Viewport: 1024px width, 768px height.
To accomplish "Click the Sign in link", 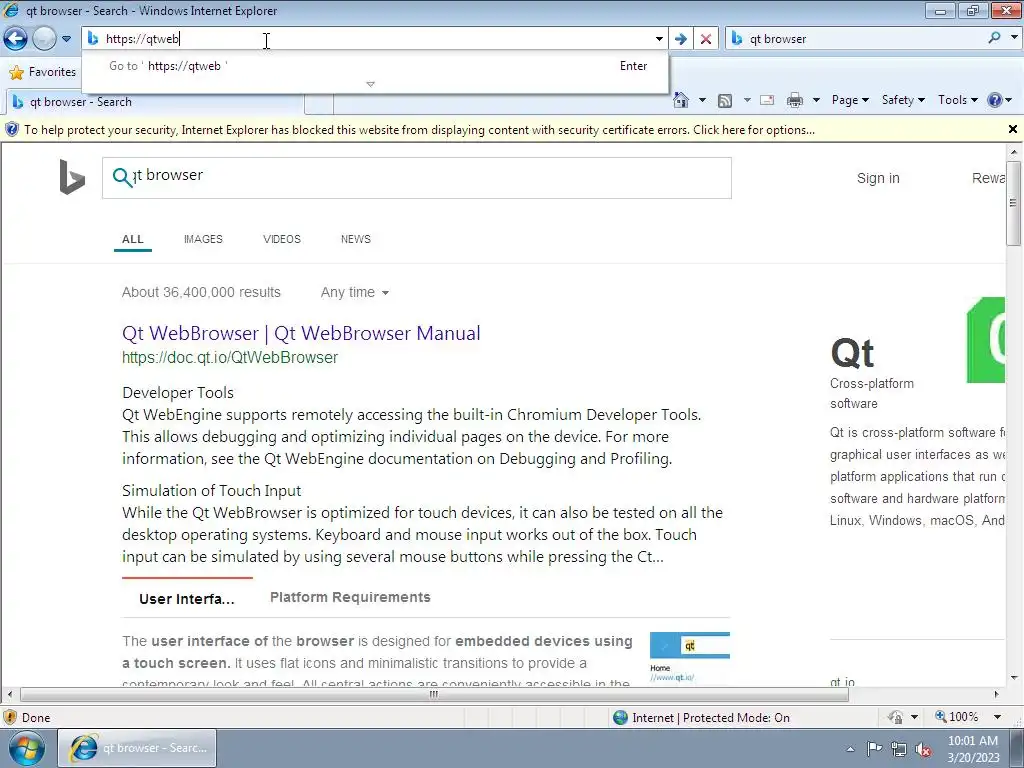I will 878,178.
